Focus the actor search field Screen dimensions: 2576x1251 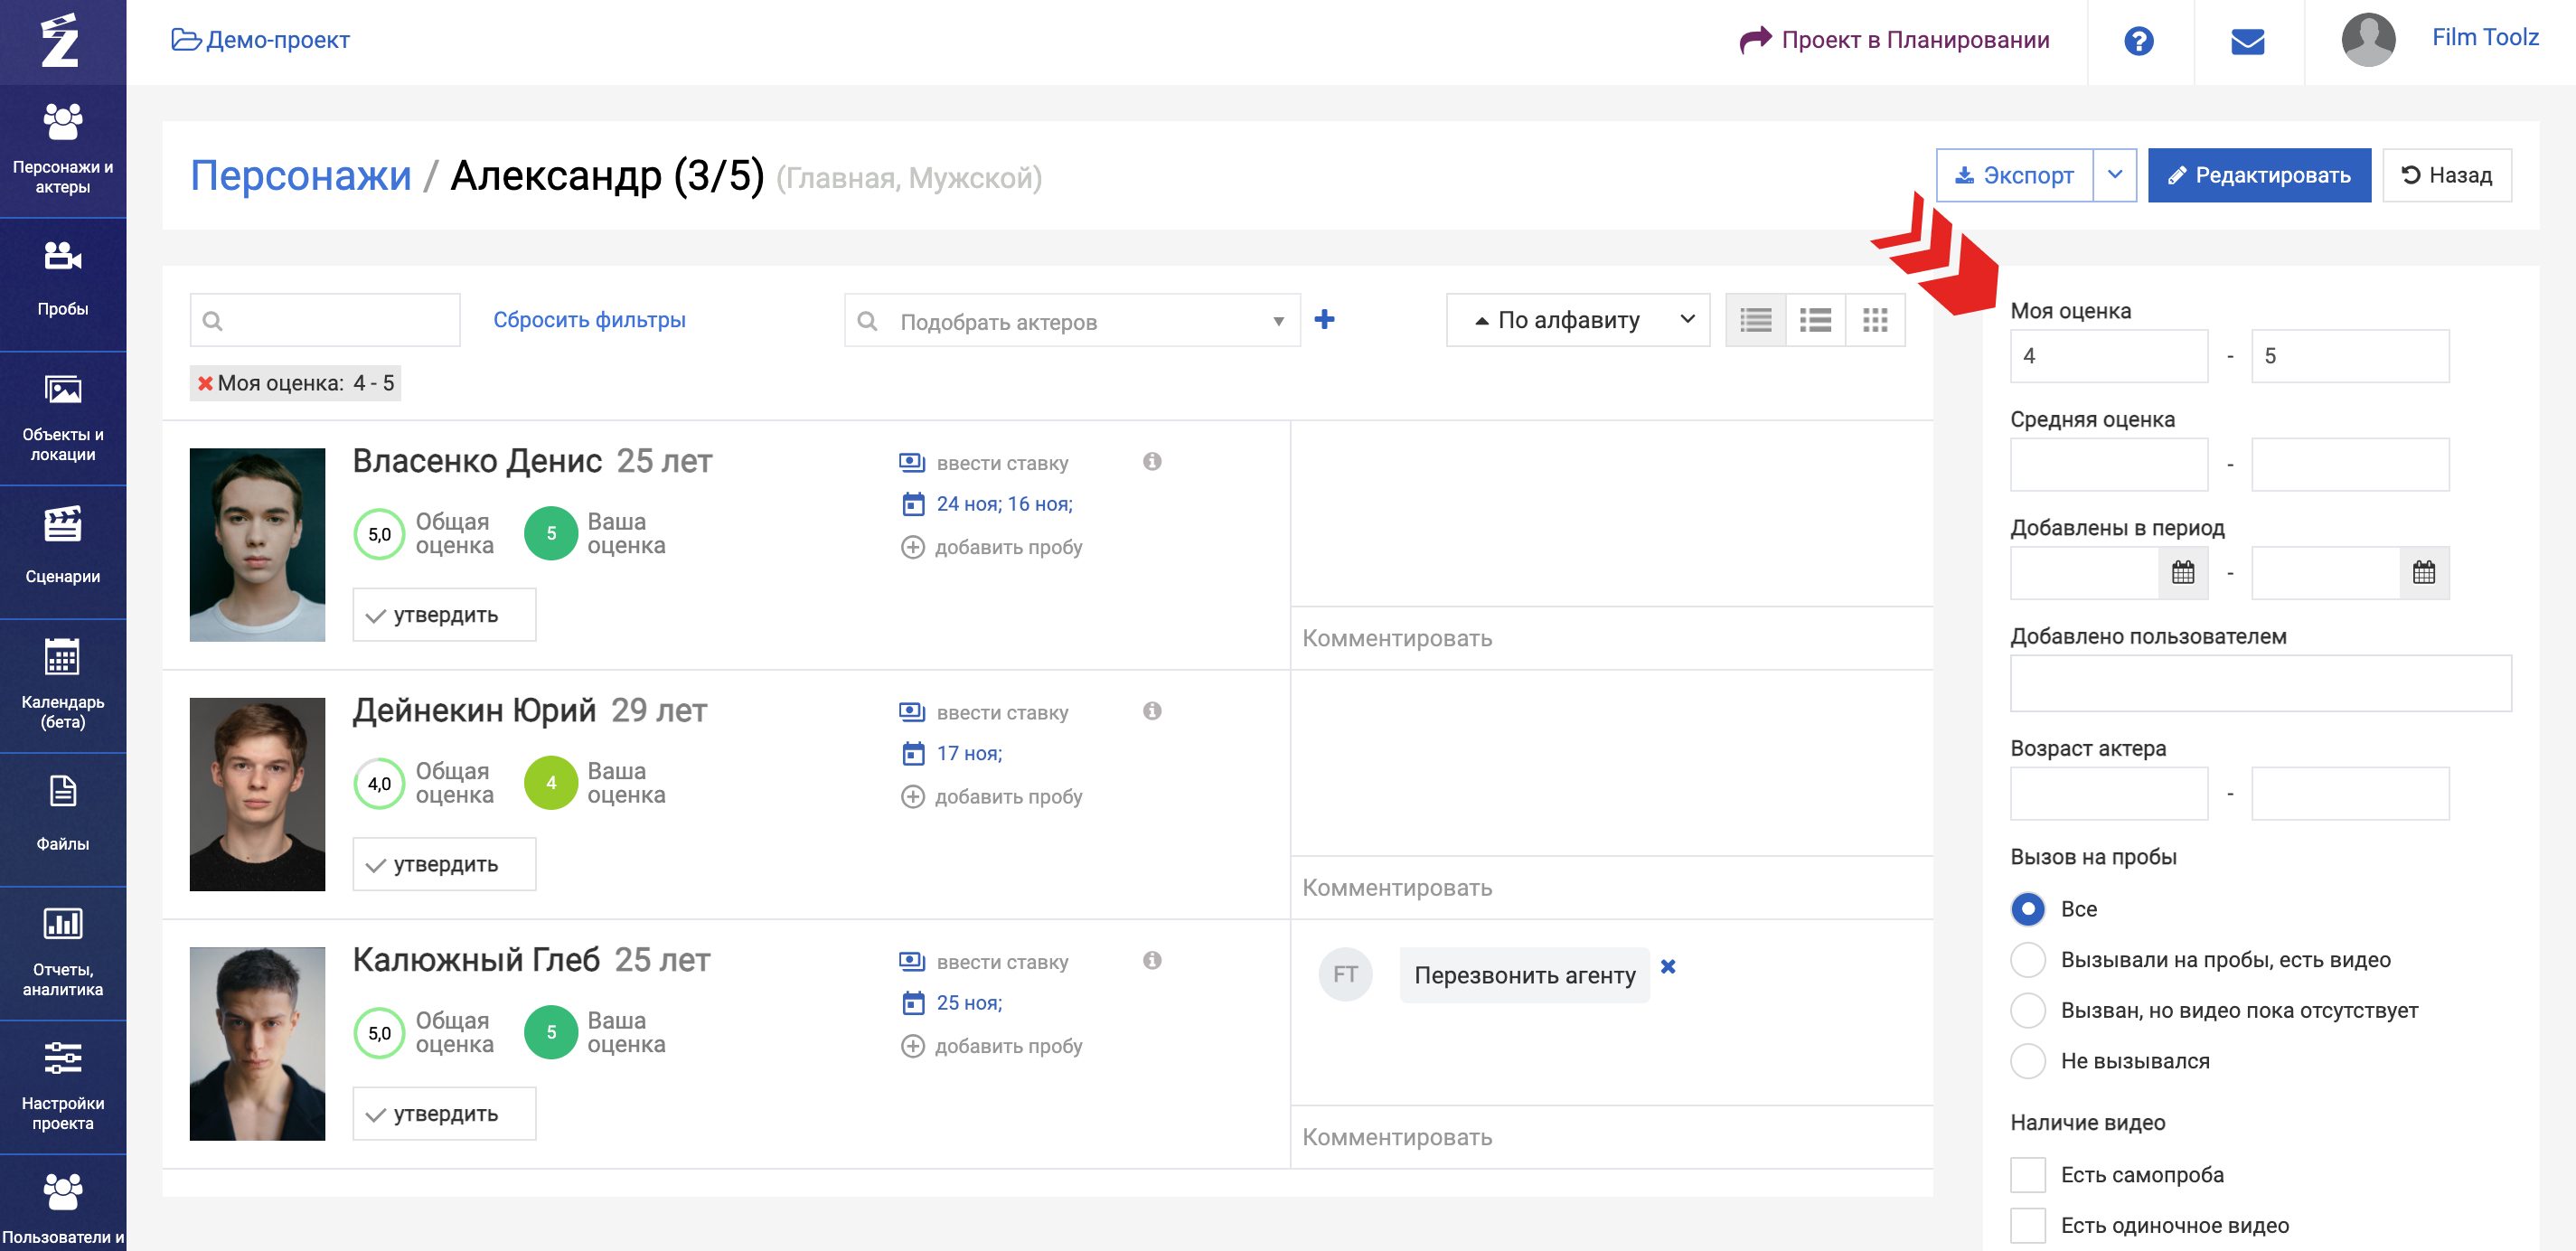pos(325,320)
